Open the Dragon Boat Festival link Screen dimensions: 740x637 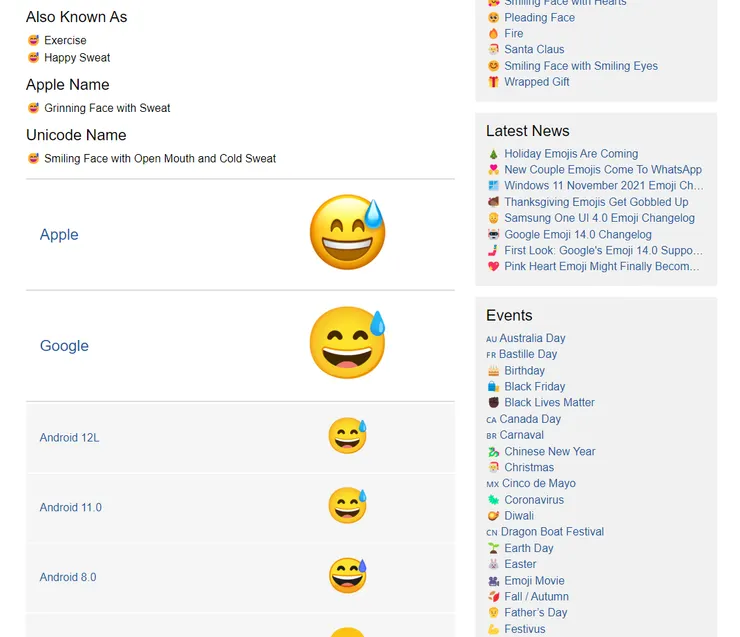pos(552,532)
